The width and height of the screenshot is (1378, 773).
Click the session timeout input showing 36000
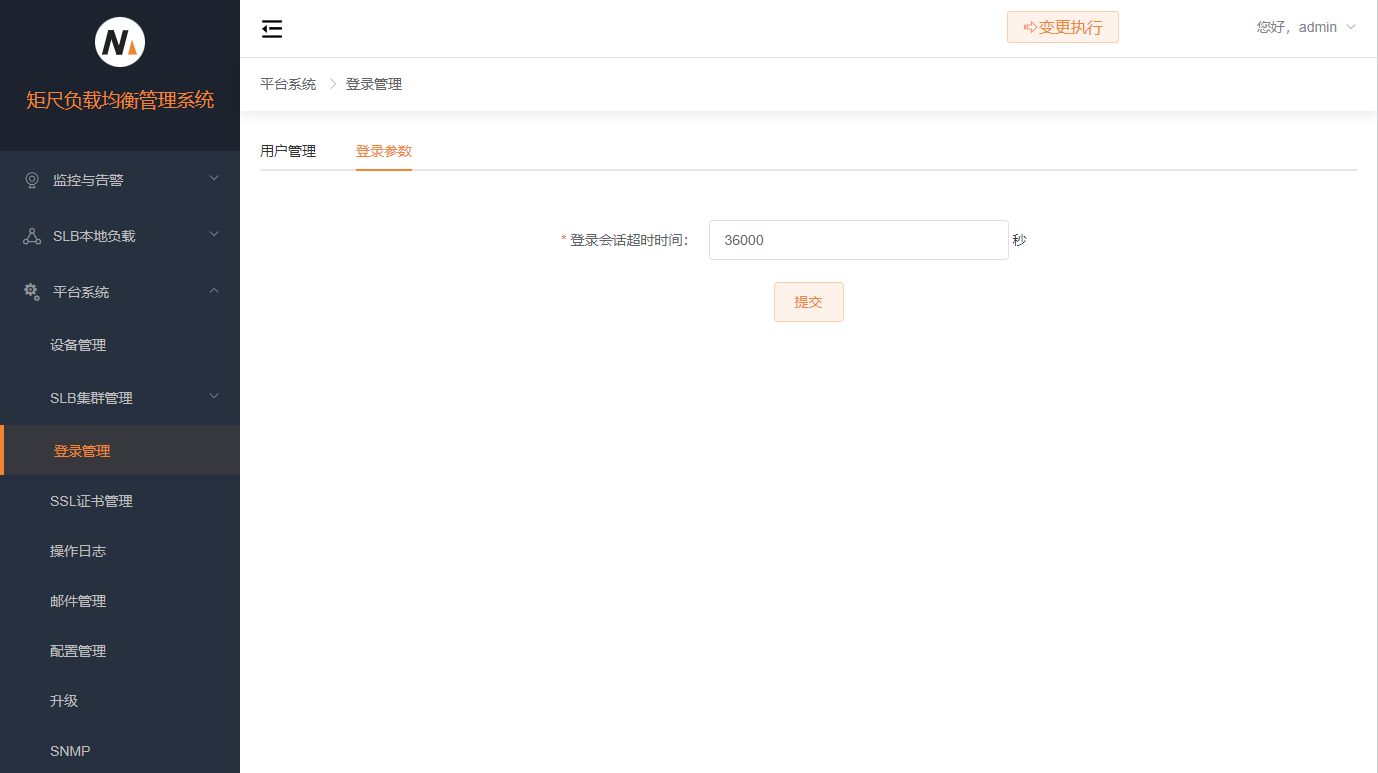pyautogui.click(x=858, y=240)
